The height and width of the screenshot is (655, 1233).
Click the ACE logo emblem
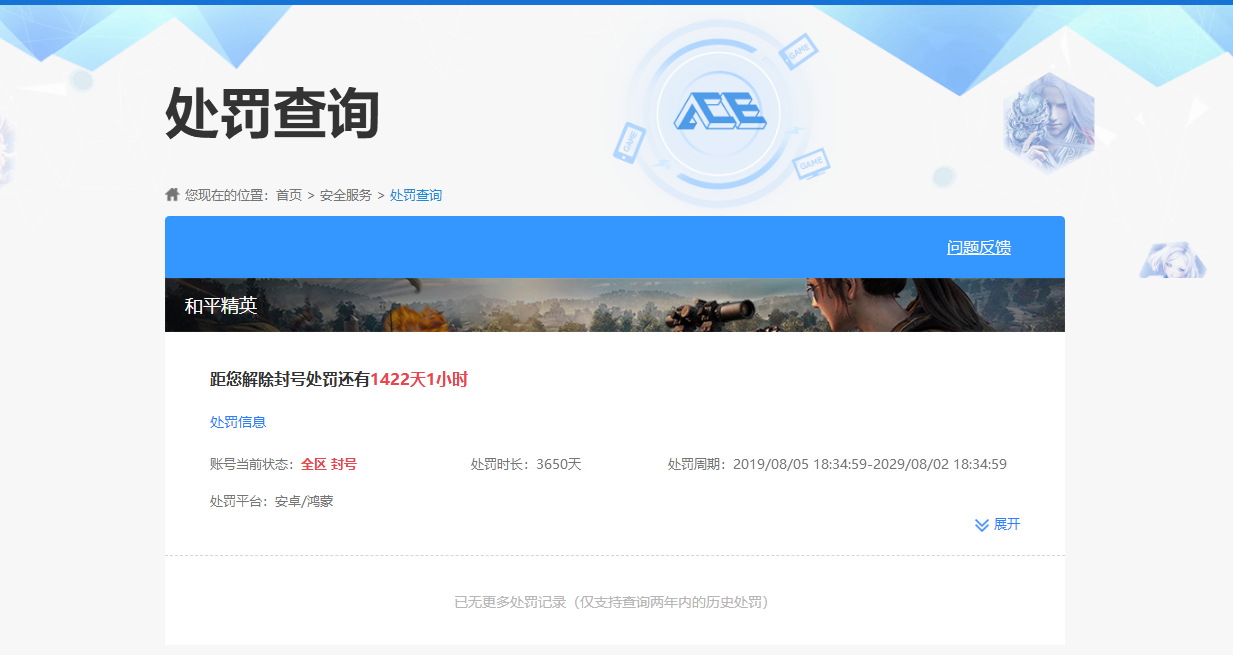click(x=720, y=110)
